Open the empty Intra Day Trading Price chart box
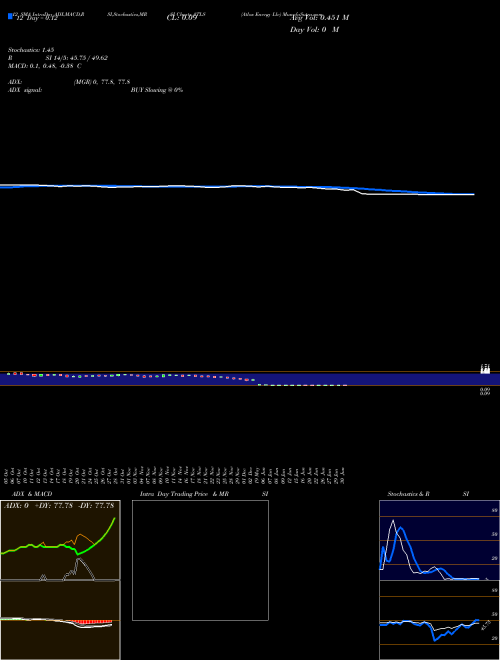This screenshot has width=500, height=660. pyautogui.click(x=200, y=560)
